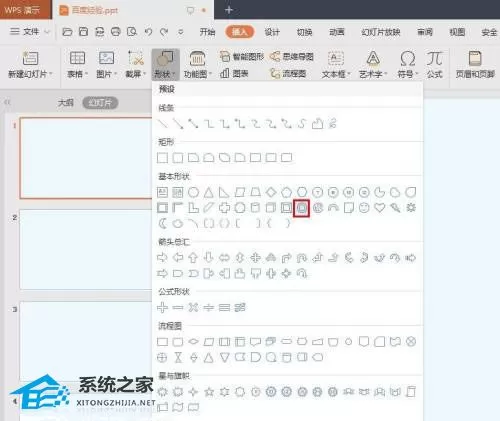Pick the heart shape in basic shapes

(x=380, y=208)
